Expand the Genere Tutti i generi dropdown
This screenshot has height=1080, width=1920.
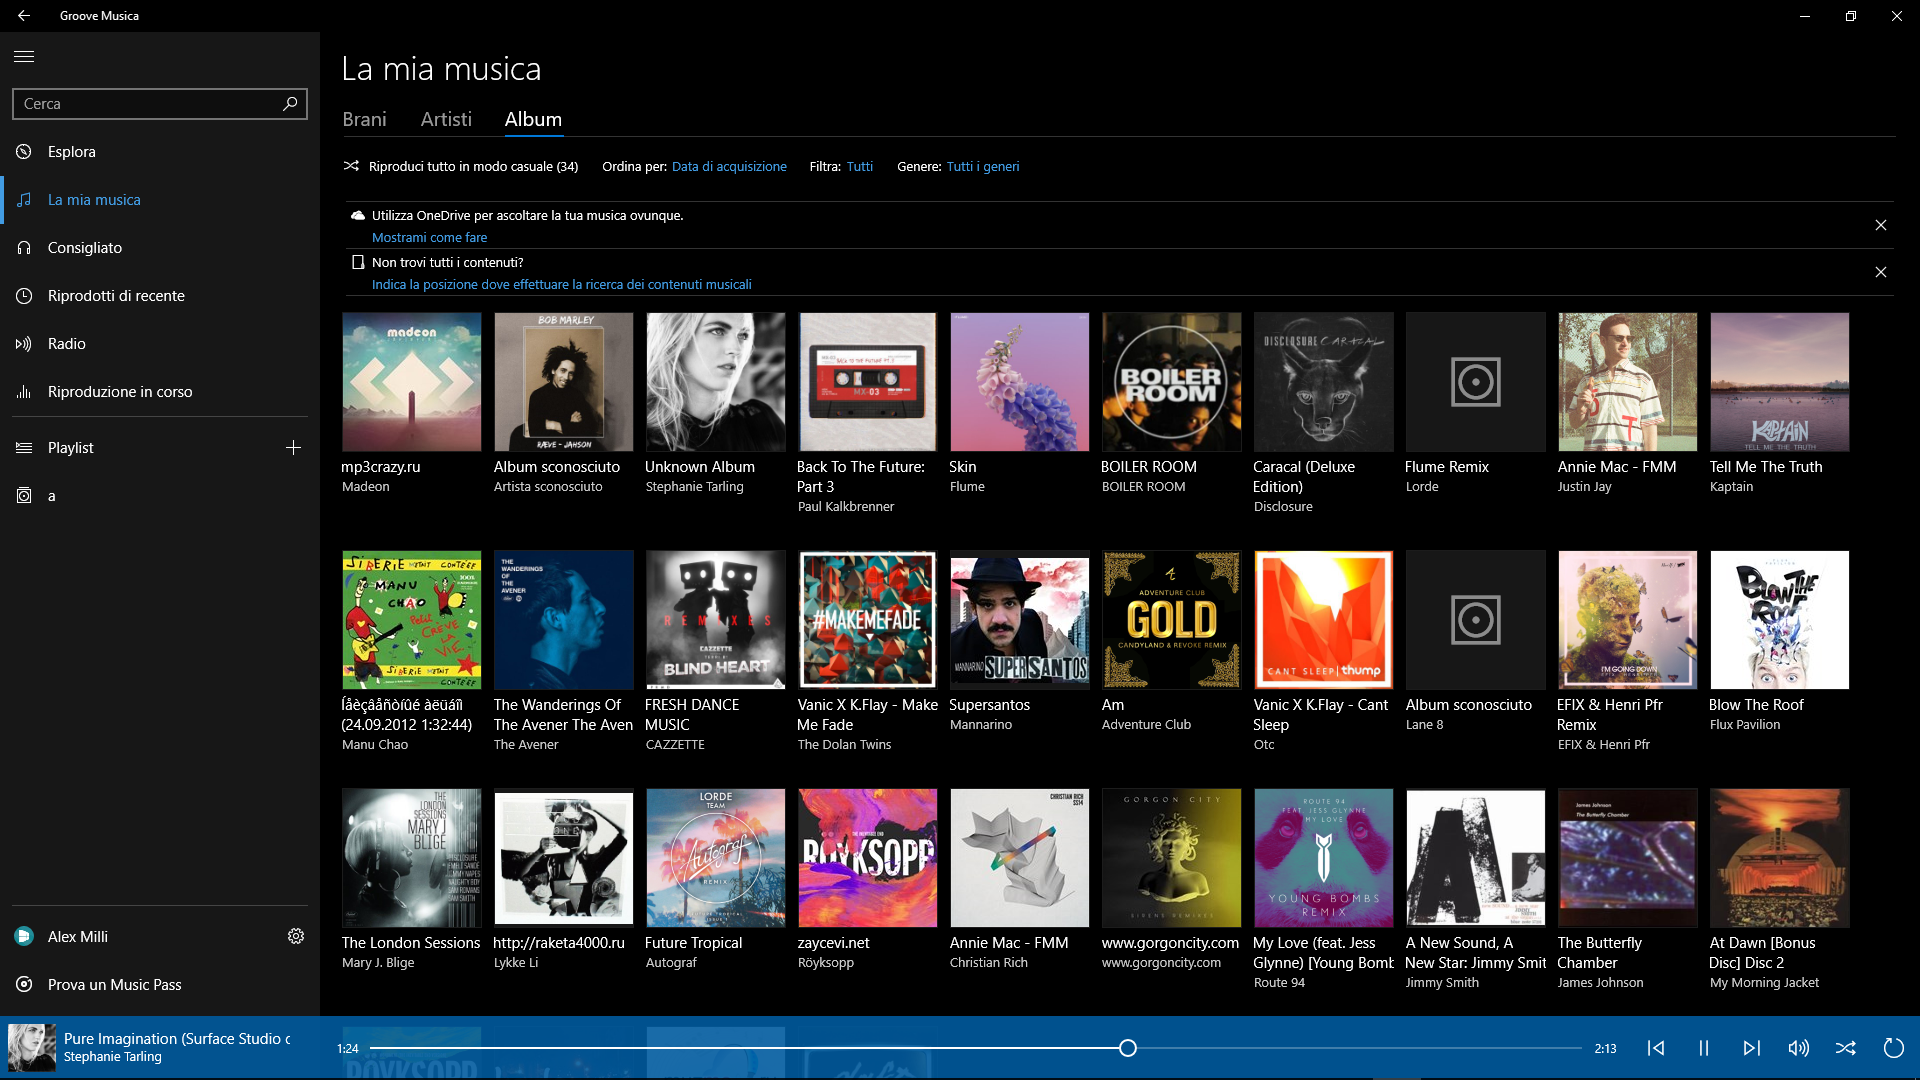tap(982, 166)
